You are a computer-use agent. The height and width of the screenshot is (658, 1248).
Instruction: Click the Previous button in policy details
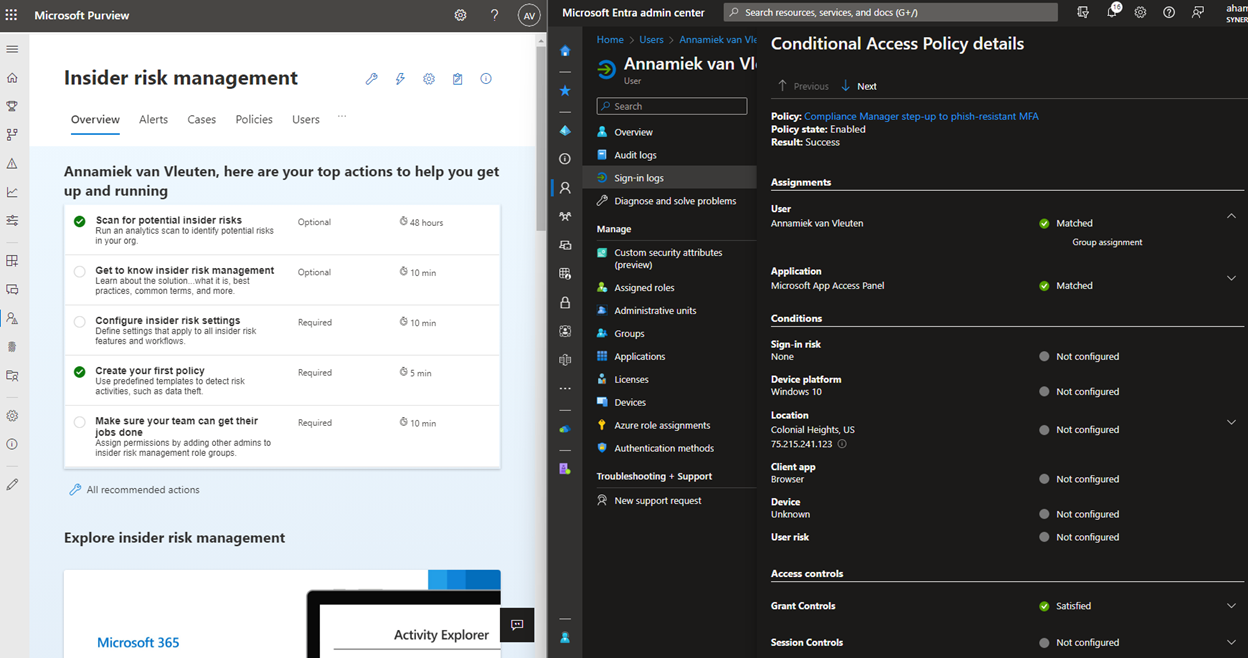click(x=803, y=86)
